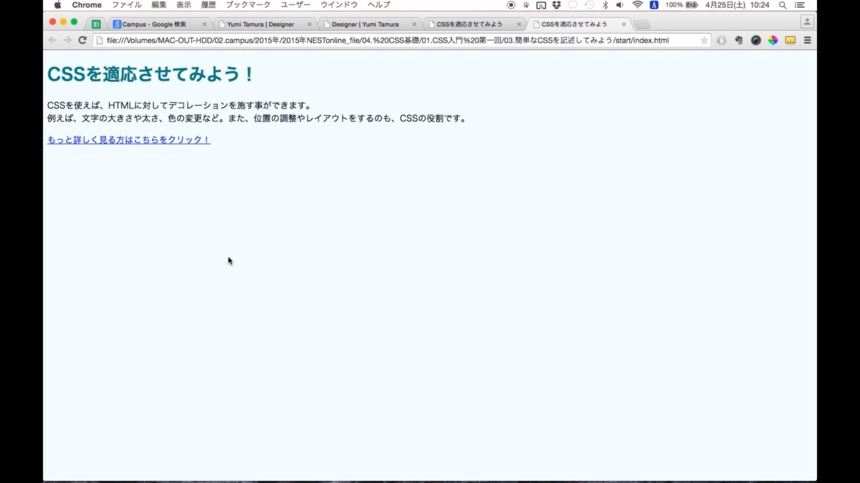Go back with the back arrow
This screenshot has height=483, width=860.
pos(53,40)
